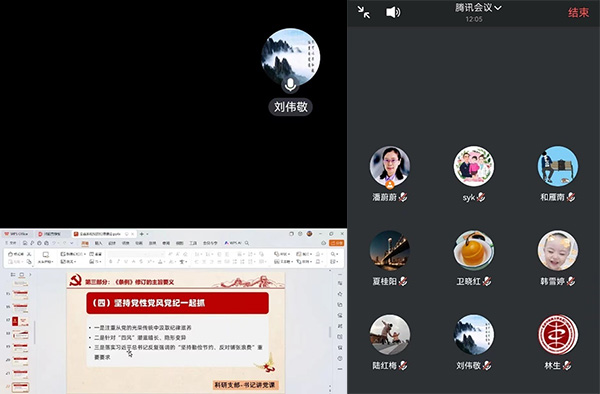600x394 pixels.
Task: Toggle muted mic icon beside 和雁南
Action: 571,197
